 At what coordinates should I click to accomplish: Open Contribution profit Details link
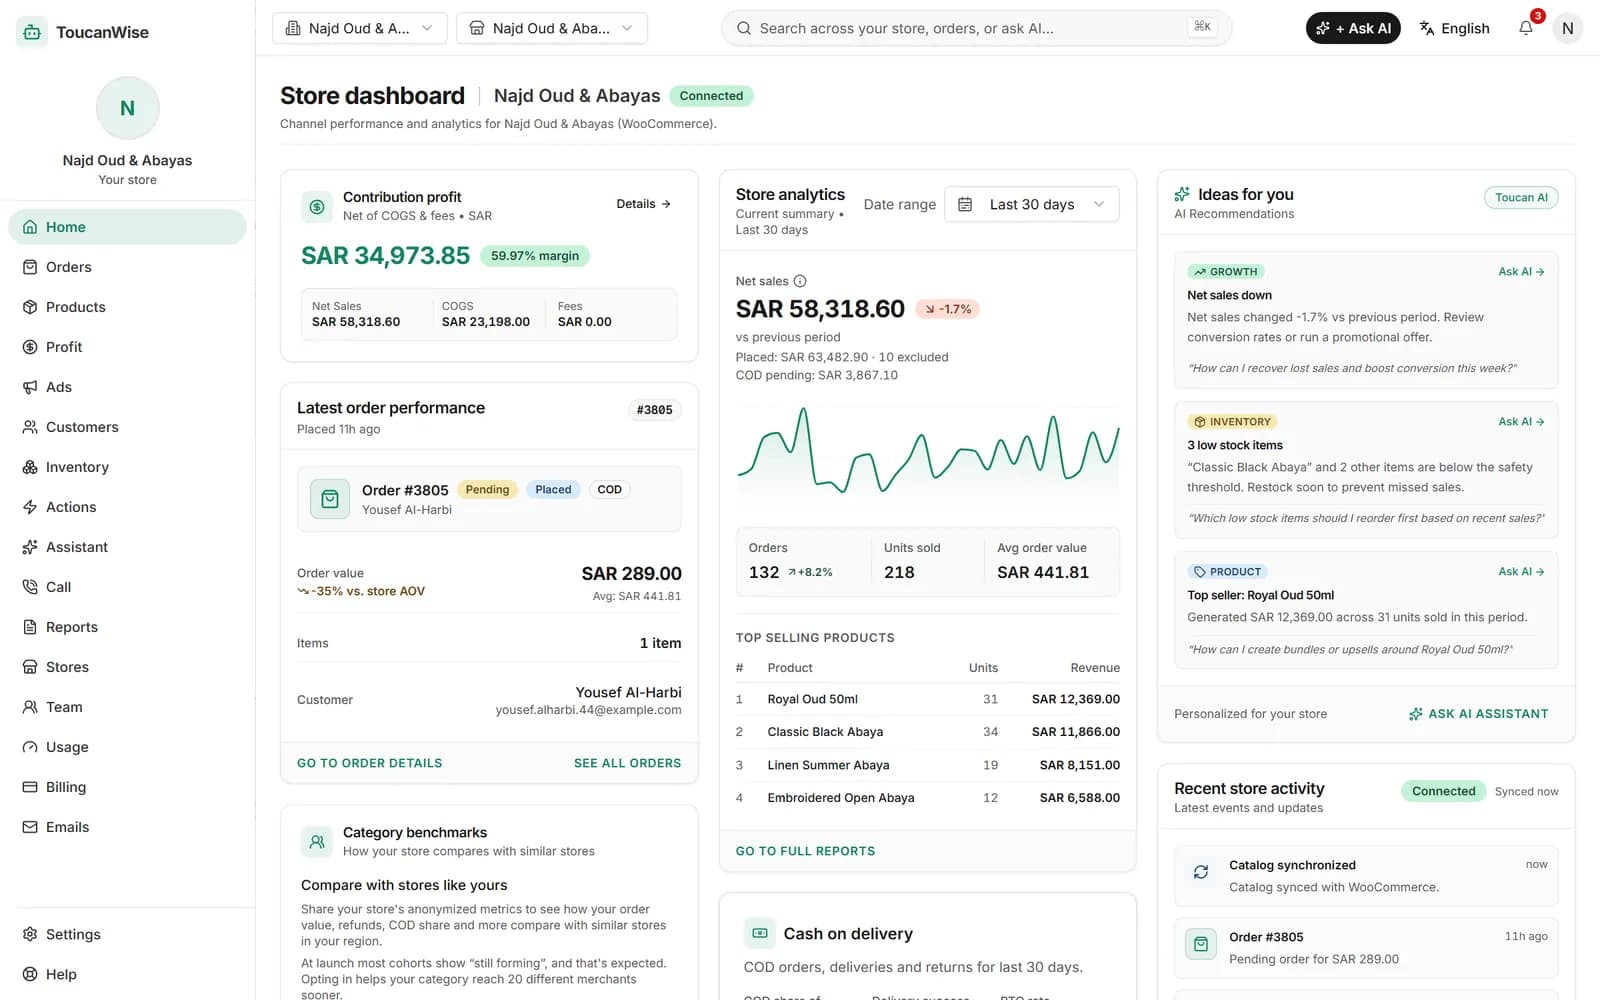(643, 204)
